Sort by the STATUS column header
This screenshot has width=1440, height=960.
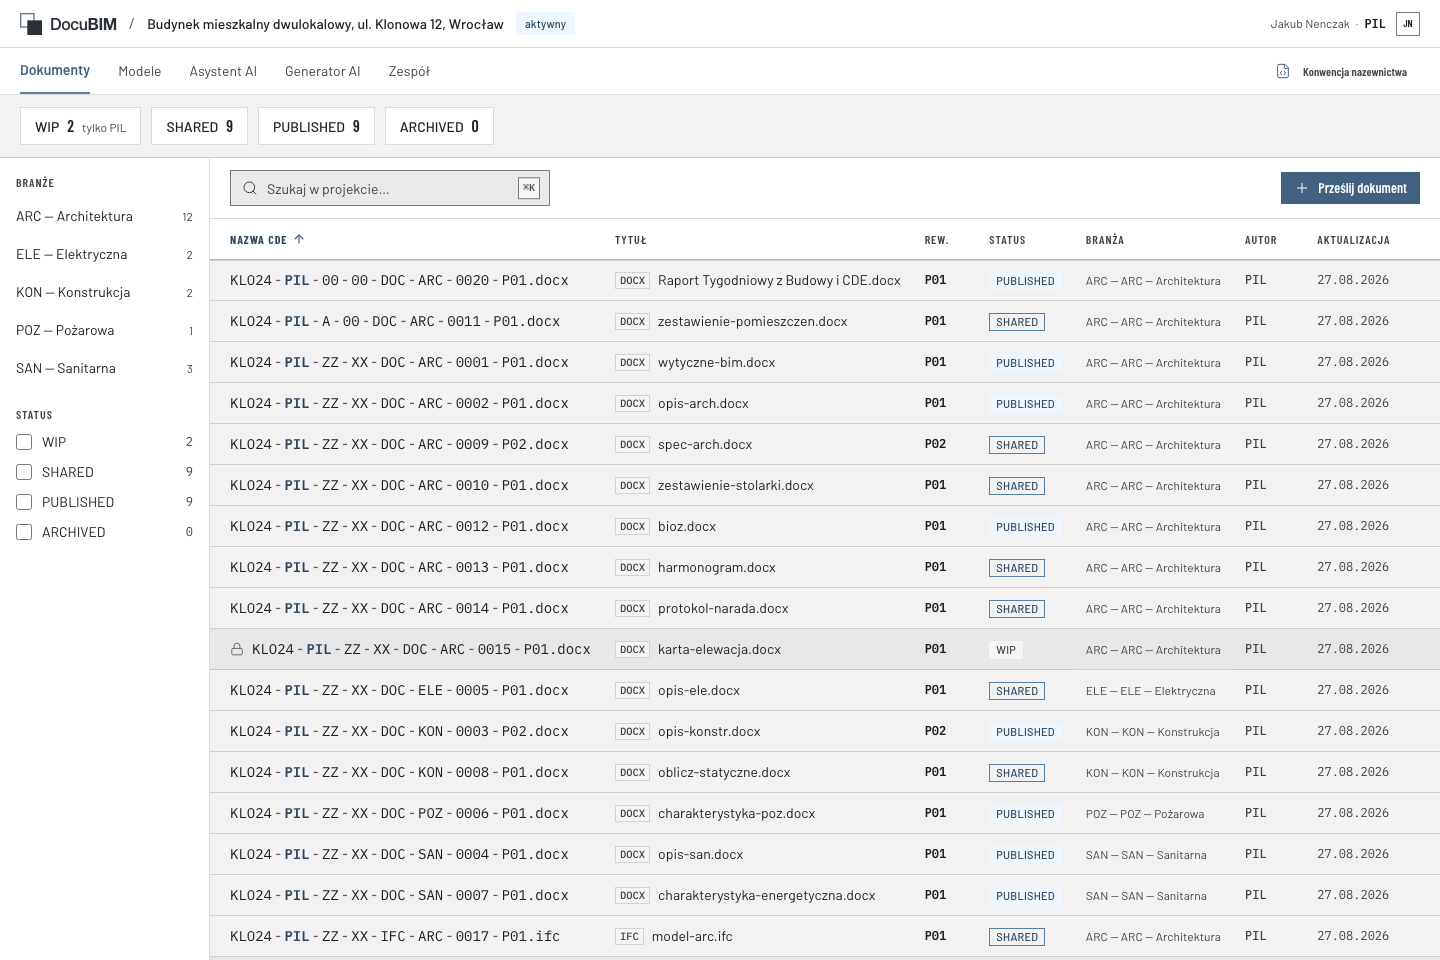(x=1007, y=240)
